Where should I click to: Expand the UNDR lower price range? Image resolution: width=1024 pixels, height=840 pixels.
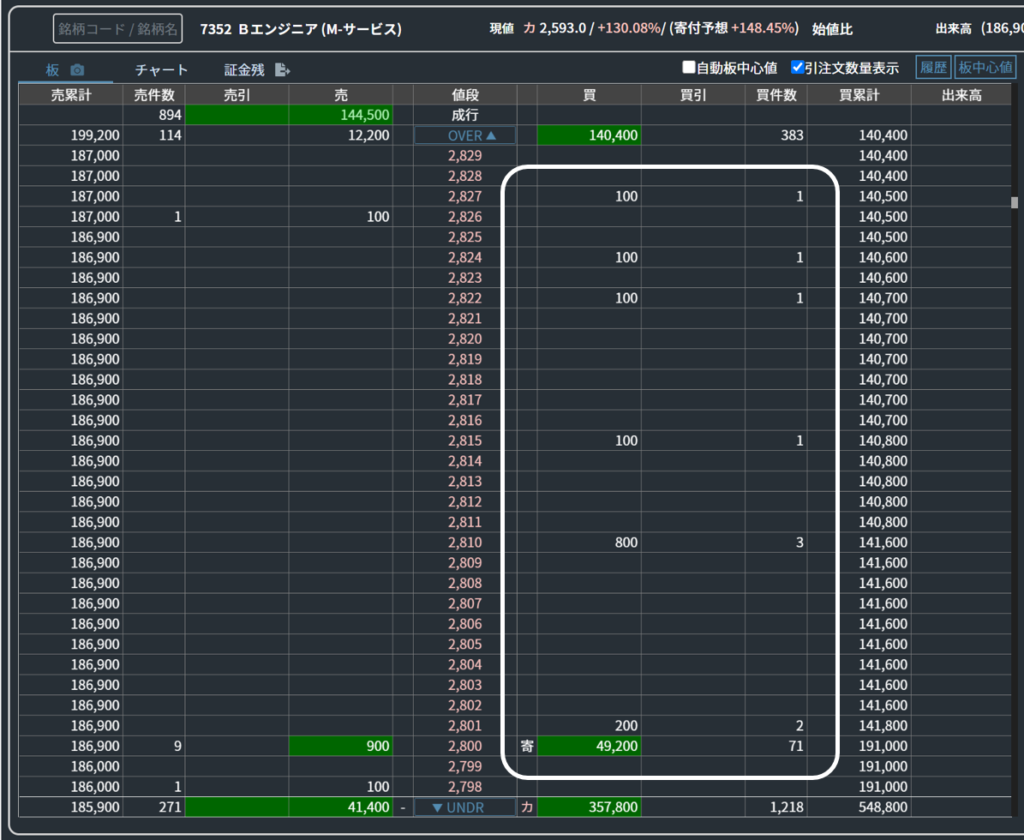click(465, 807)
